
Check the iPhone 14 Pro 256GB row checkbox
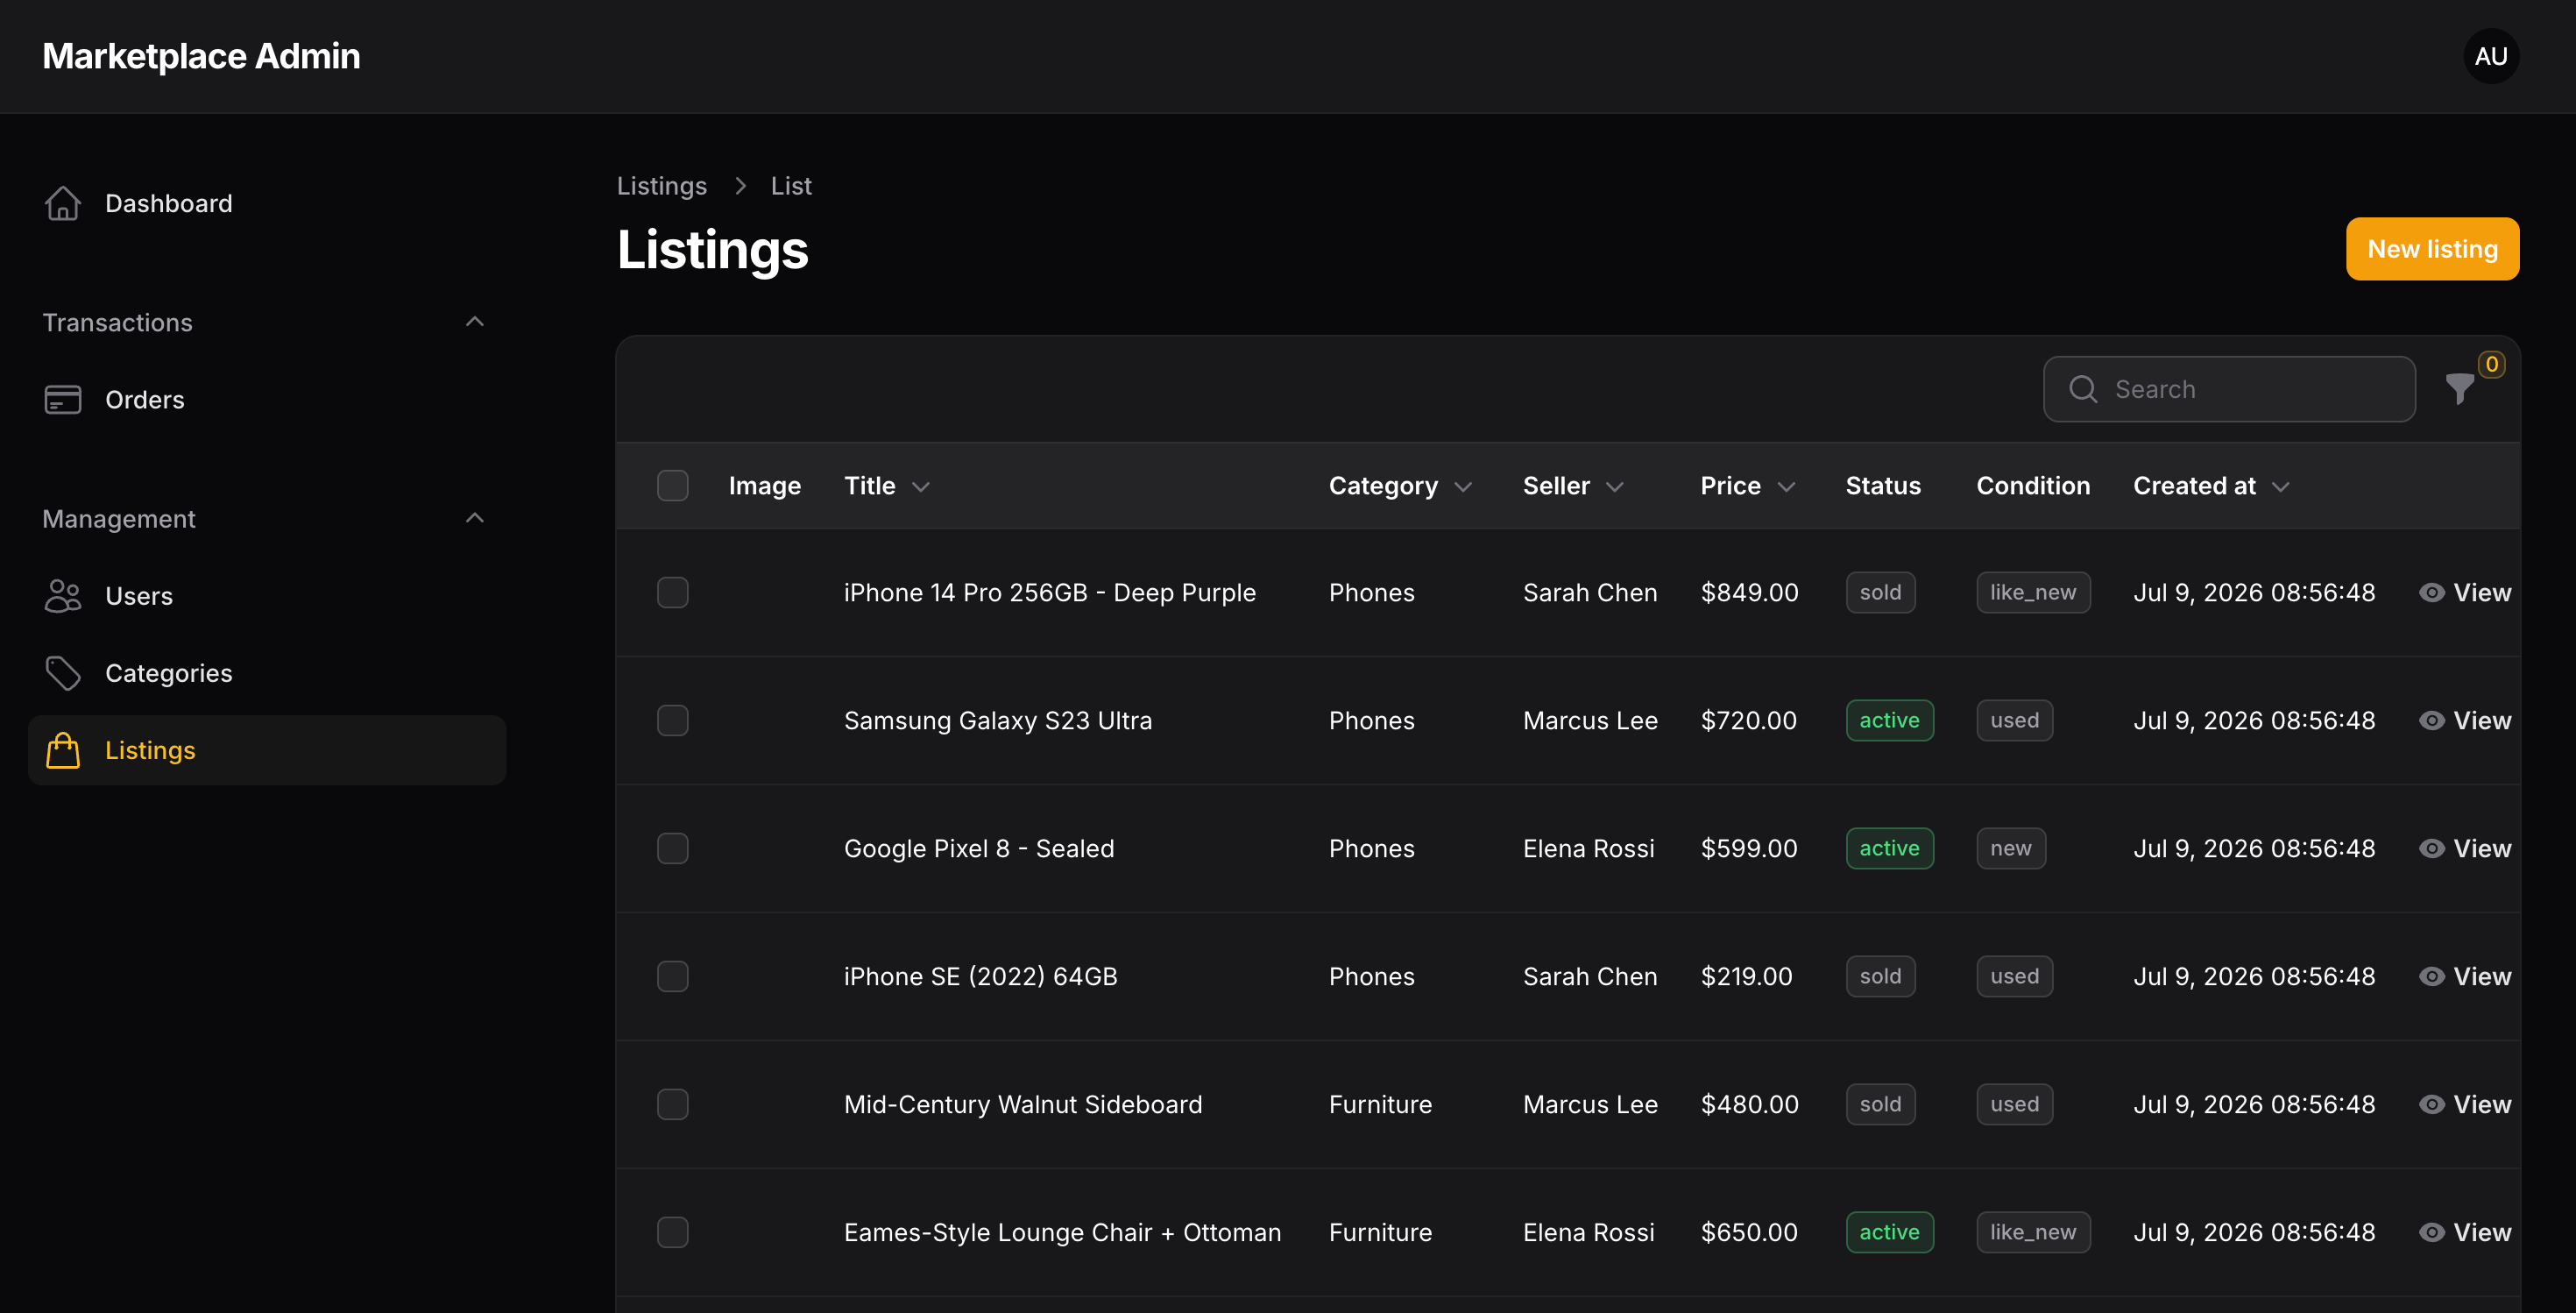(x=672, y=592)
